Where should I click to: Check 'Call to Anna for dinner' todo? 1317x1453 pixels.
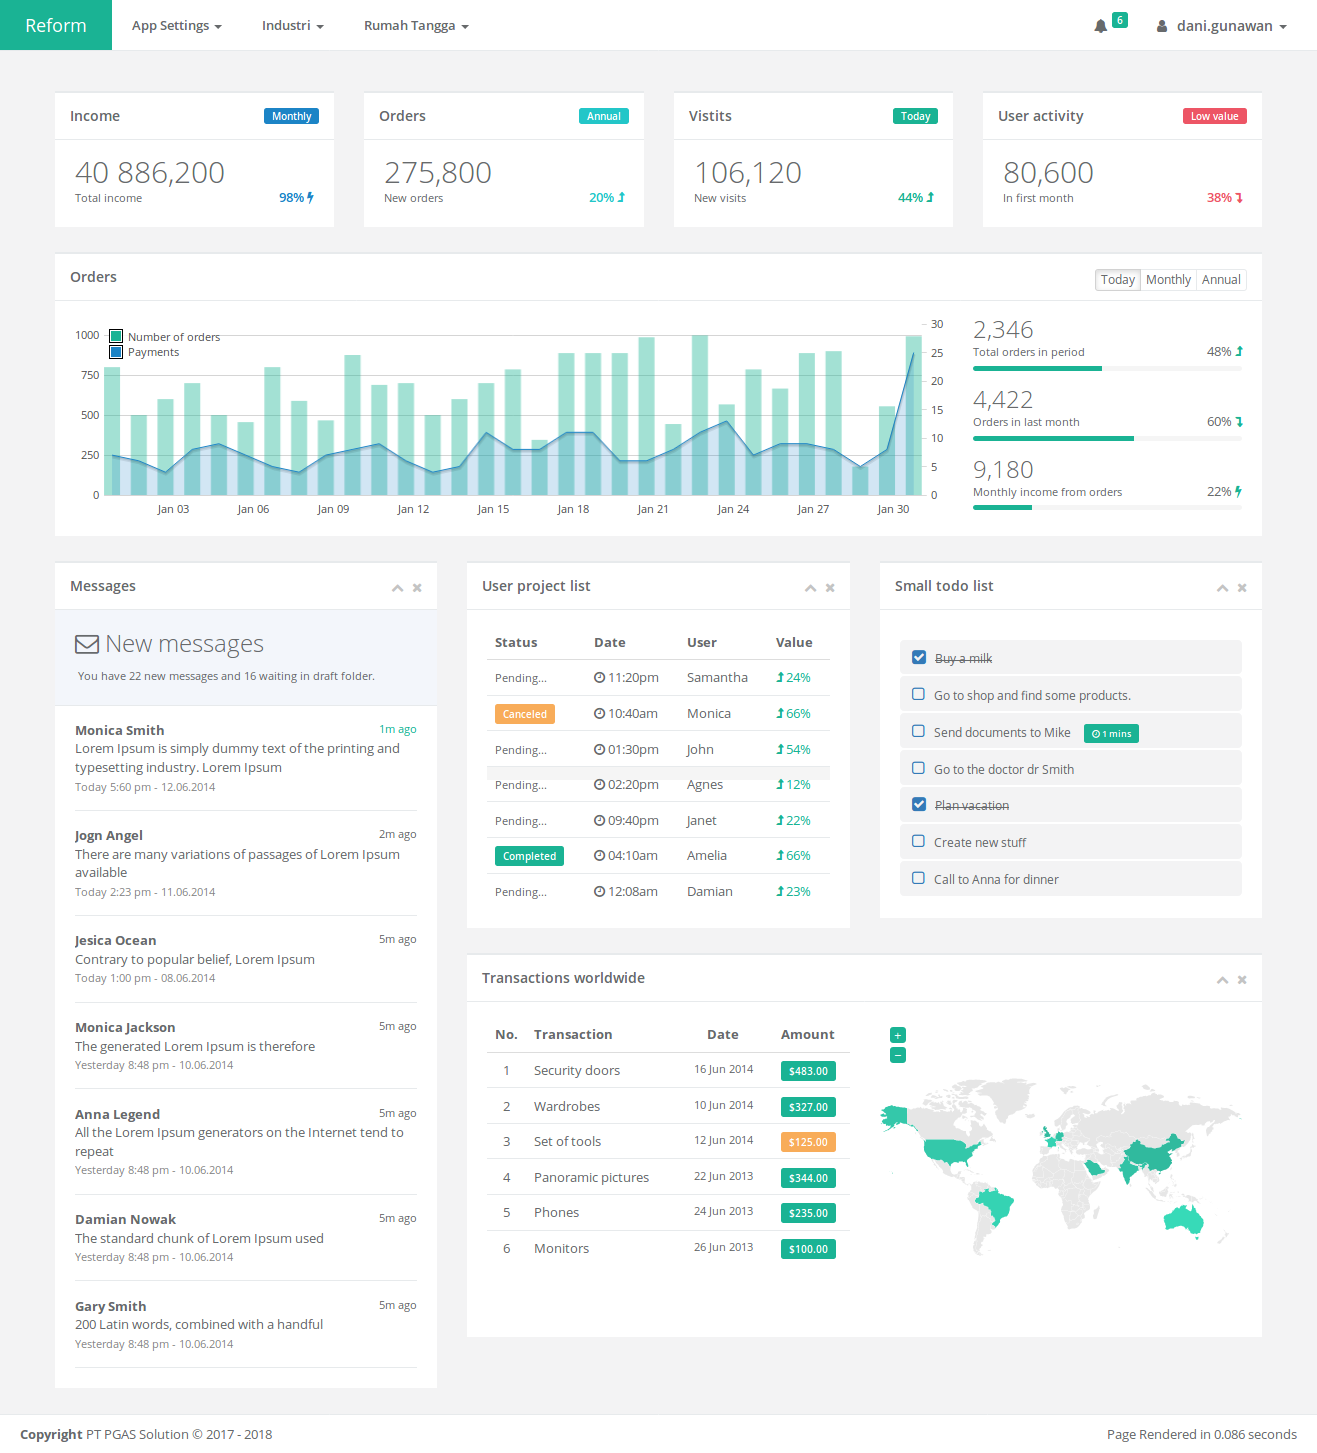pos(918,878)
